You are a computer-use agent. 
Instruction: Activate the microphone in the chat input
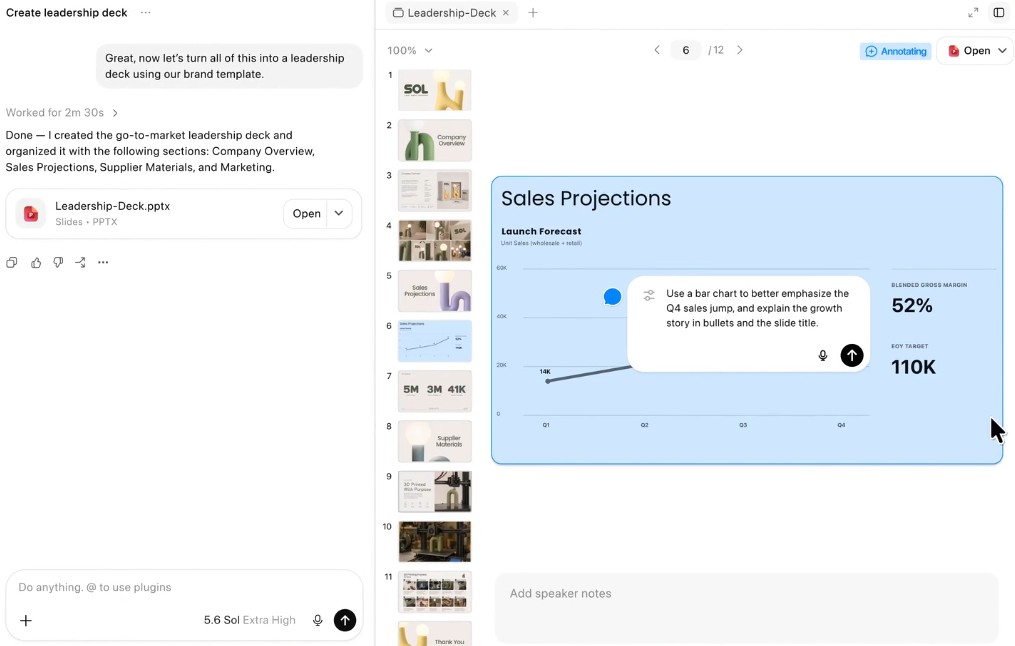(x=317, y=620)
